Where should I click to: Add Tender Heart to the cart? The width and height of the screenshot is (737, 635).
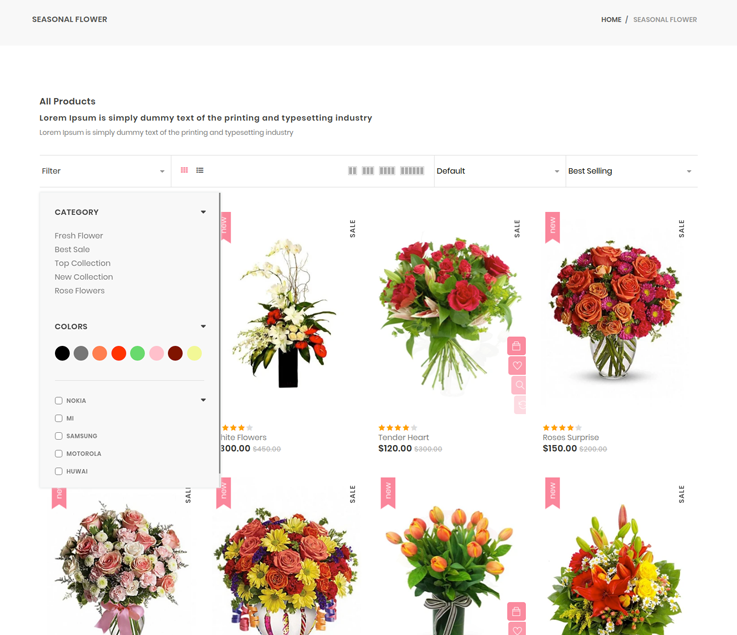[516, 346]
